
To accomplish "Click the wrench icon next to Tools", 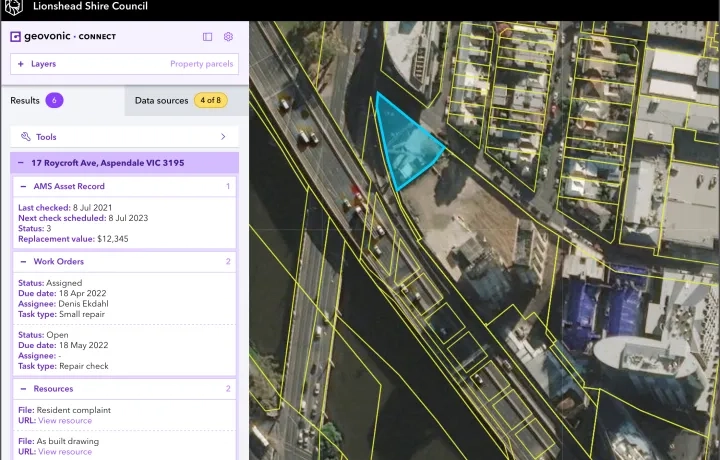I will coord(26,136).
